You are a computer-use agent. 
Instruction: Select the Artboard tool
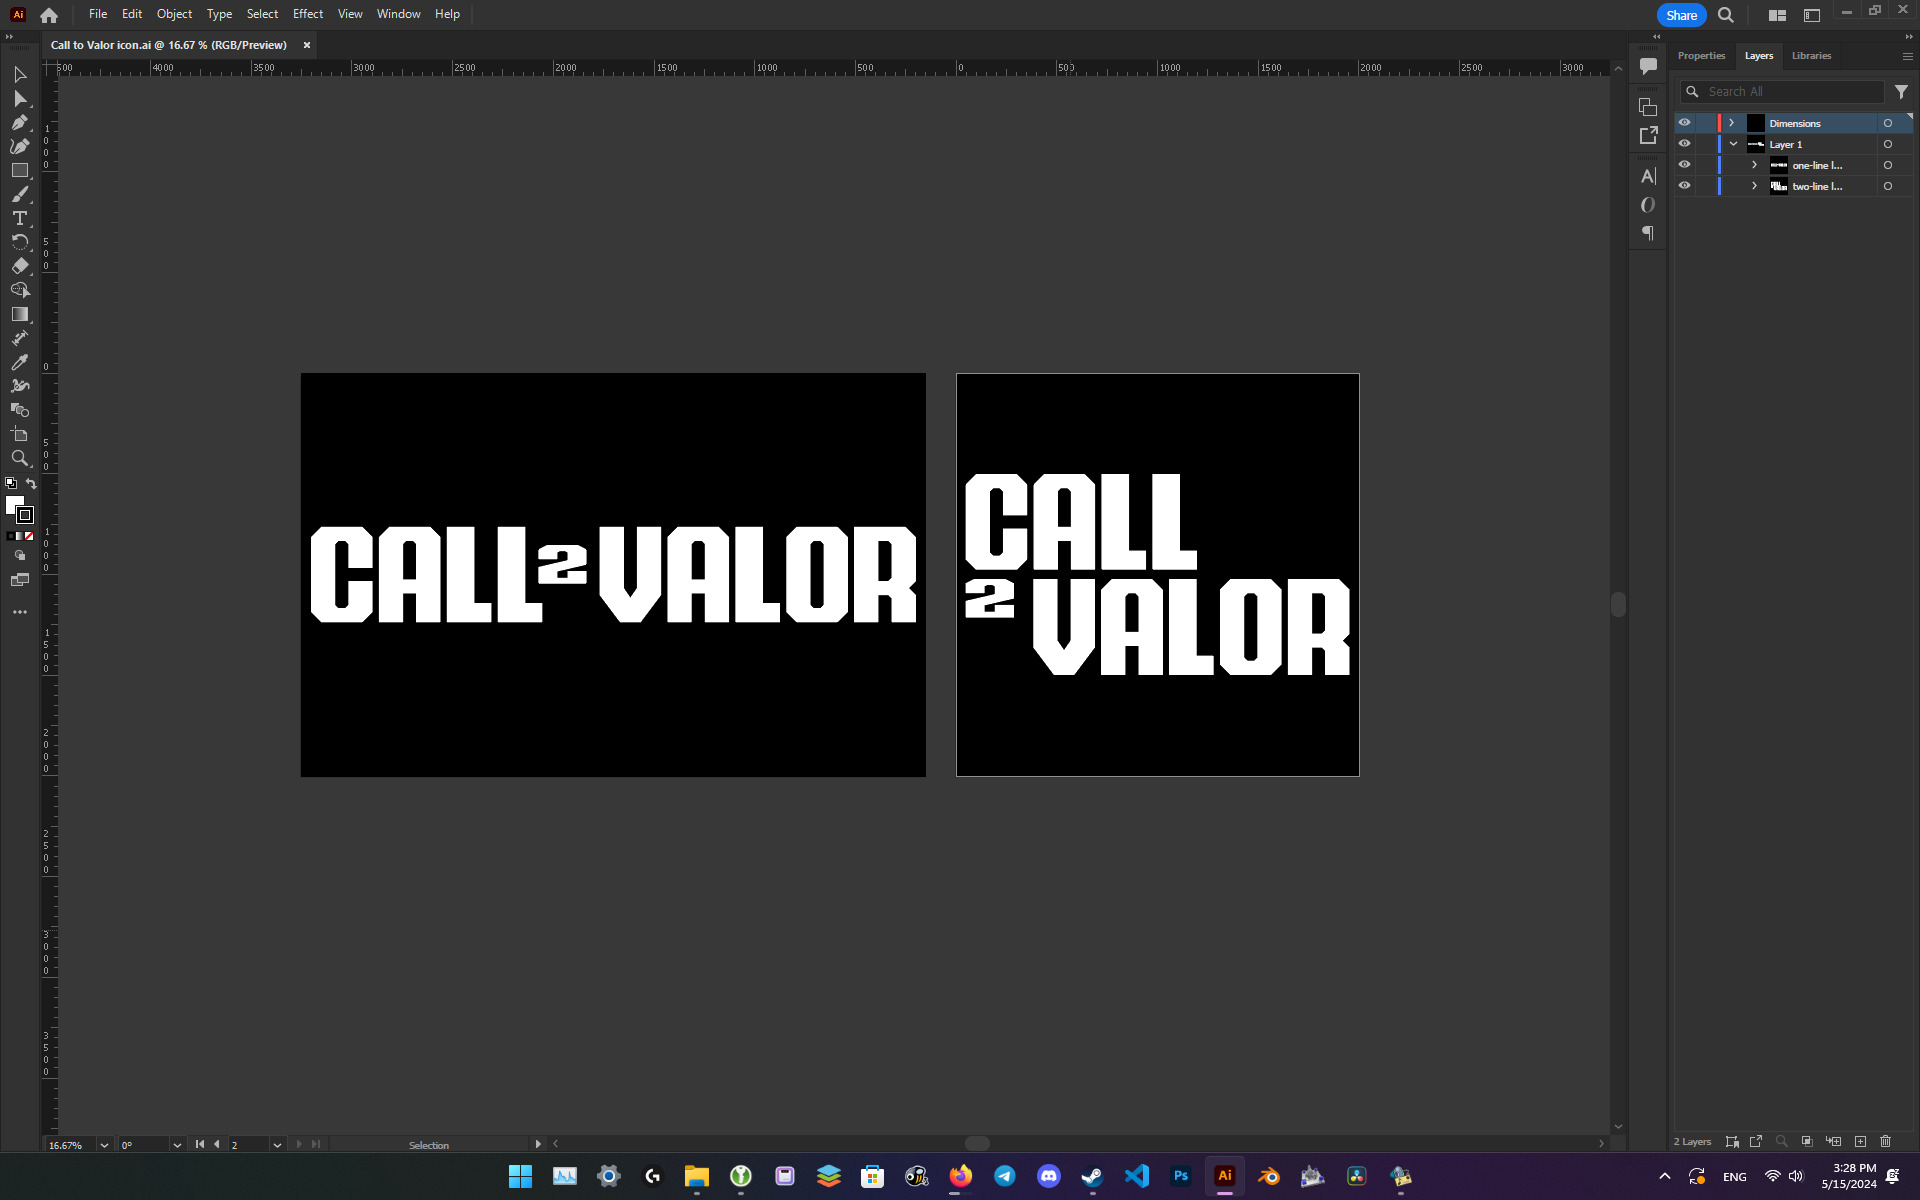(x=19, y=434)
